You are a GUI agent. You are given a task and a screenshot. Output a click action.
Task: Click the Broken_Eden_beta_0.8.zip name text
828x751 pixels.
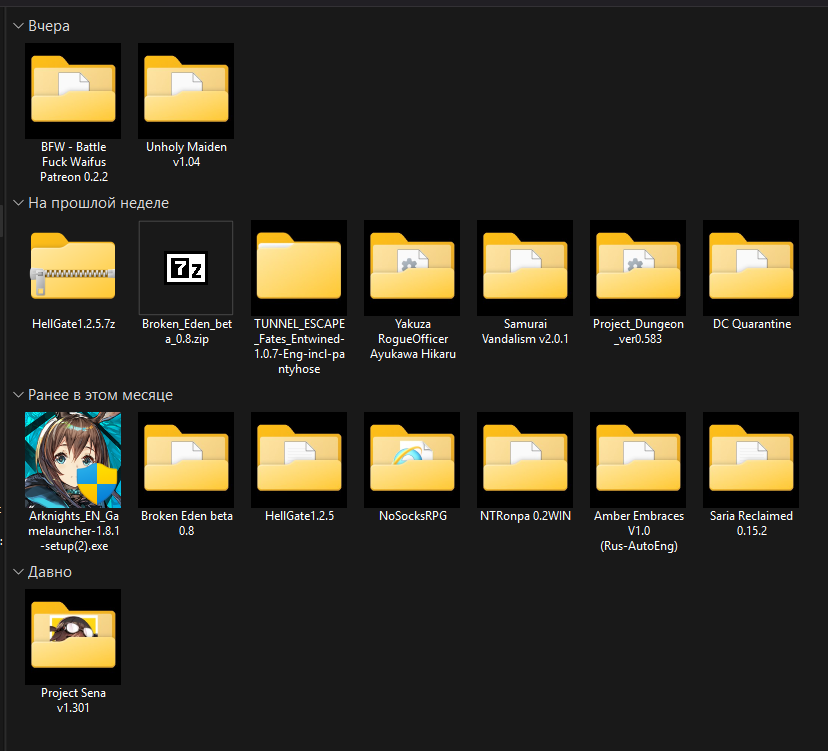coord(186,331)
